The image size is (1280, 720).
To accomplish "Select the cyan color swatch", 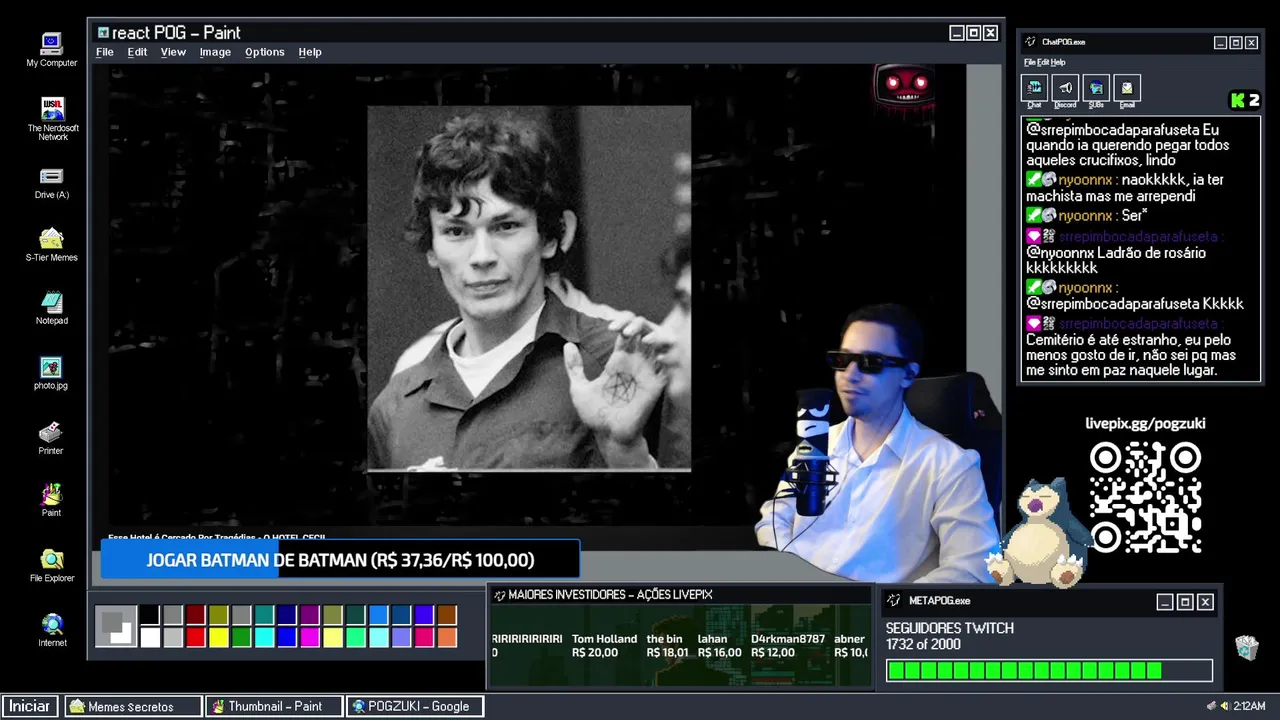I will click(x=264, y=637).
